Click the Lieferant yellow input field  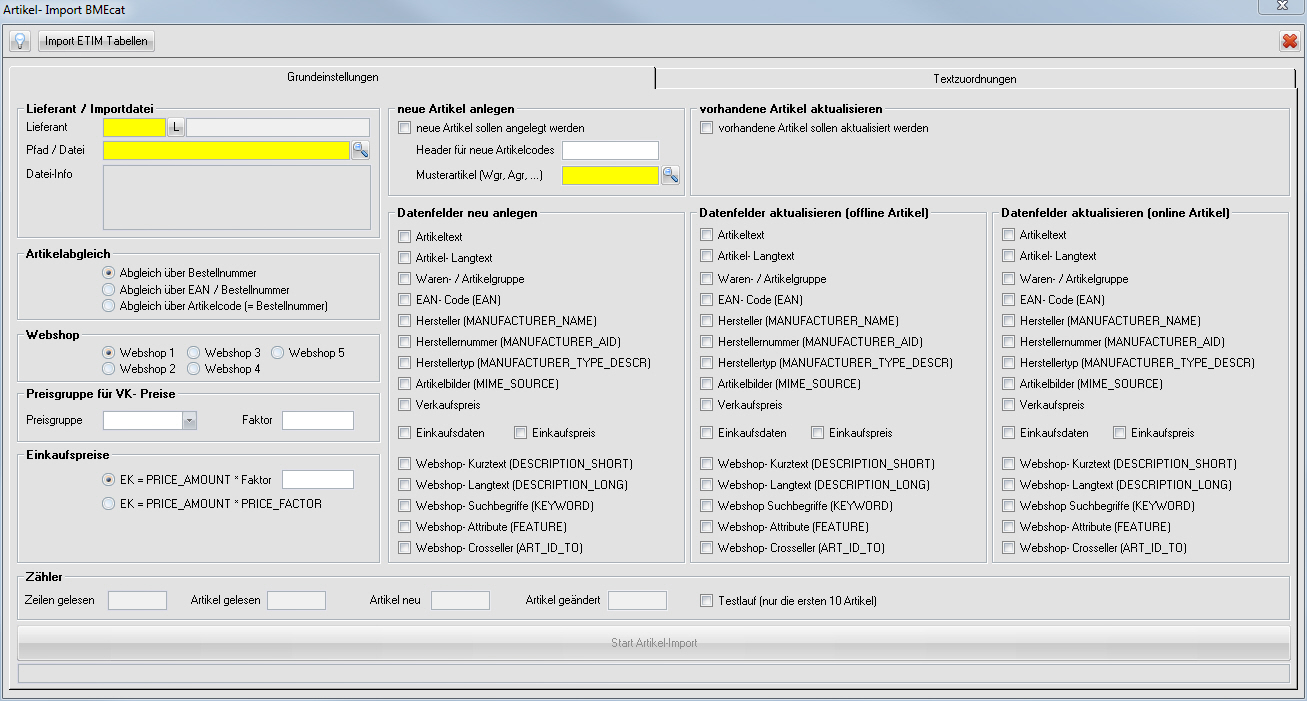click(x=134, y=127)
